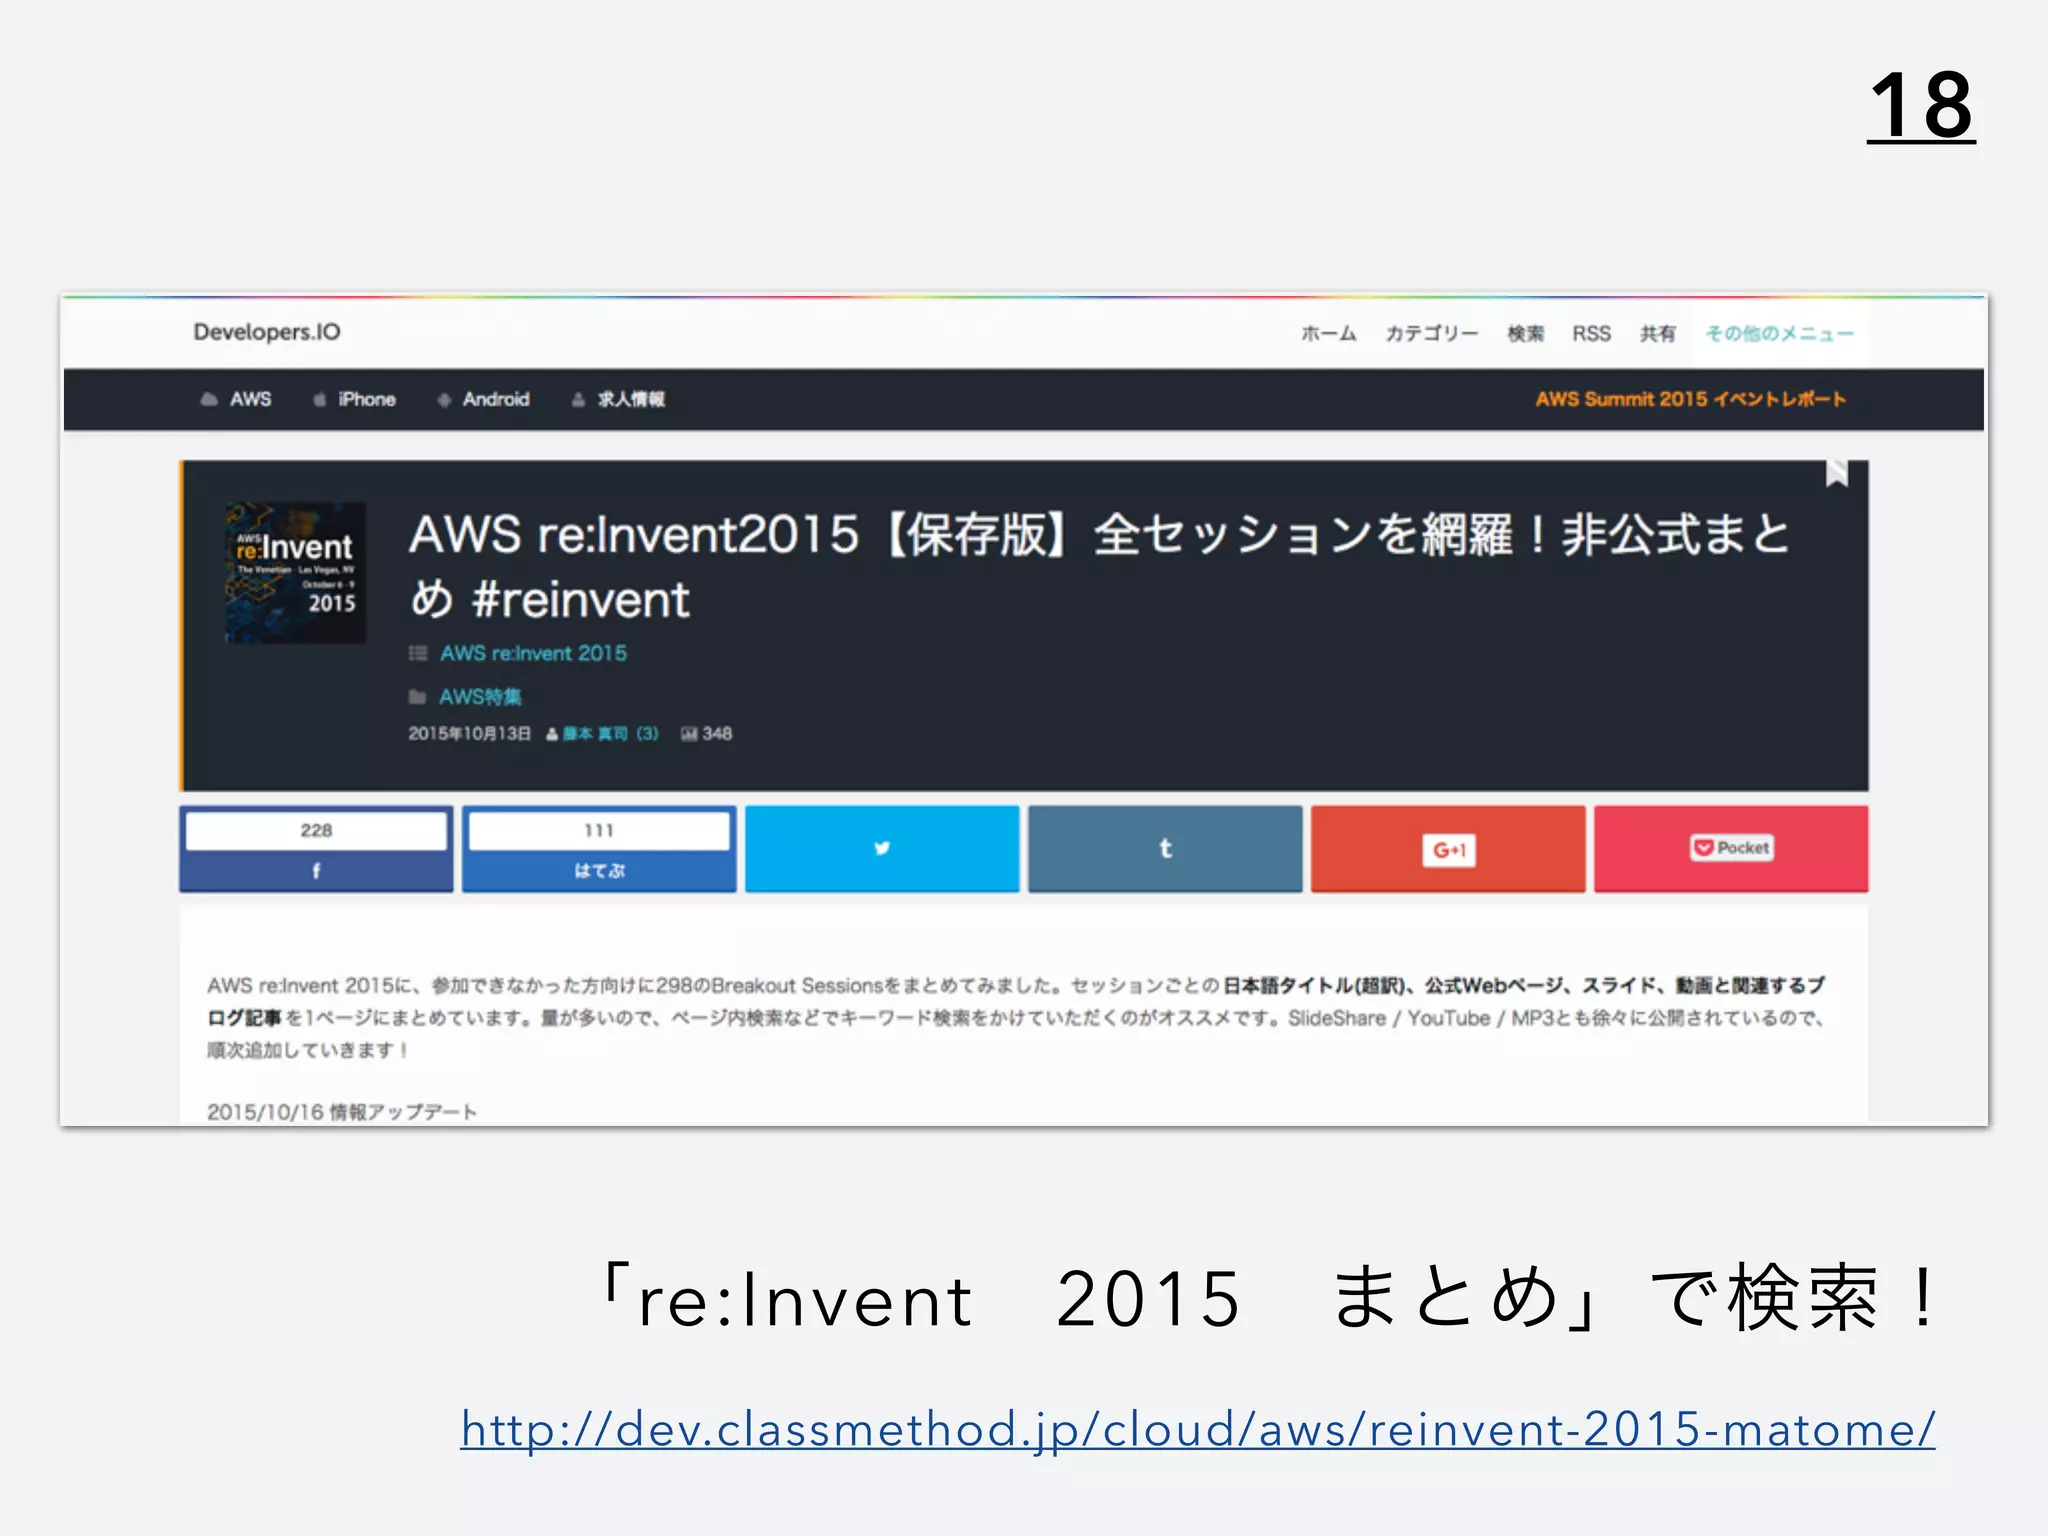Open 求人情報 in dark bar

[x=631, y=399]
